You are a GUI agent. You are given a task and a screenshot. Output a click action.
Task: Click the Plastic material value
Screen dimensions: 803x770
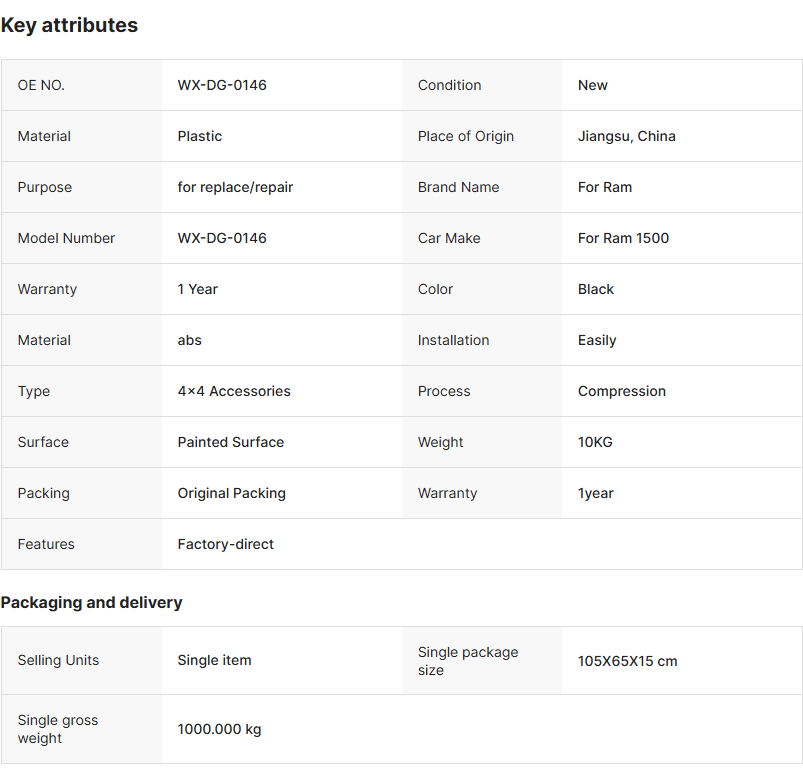tap(200, 136)
